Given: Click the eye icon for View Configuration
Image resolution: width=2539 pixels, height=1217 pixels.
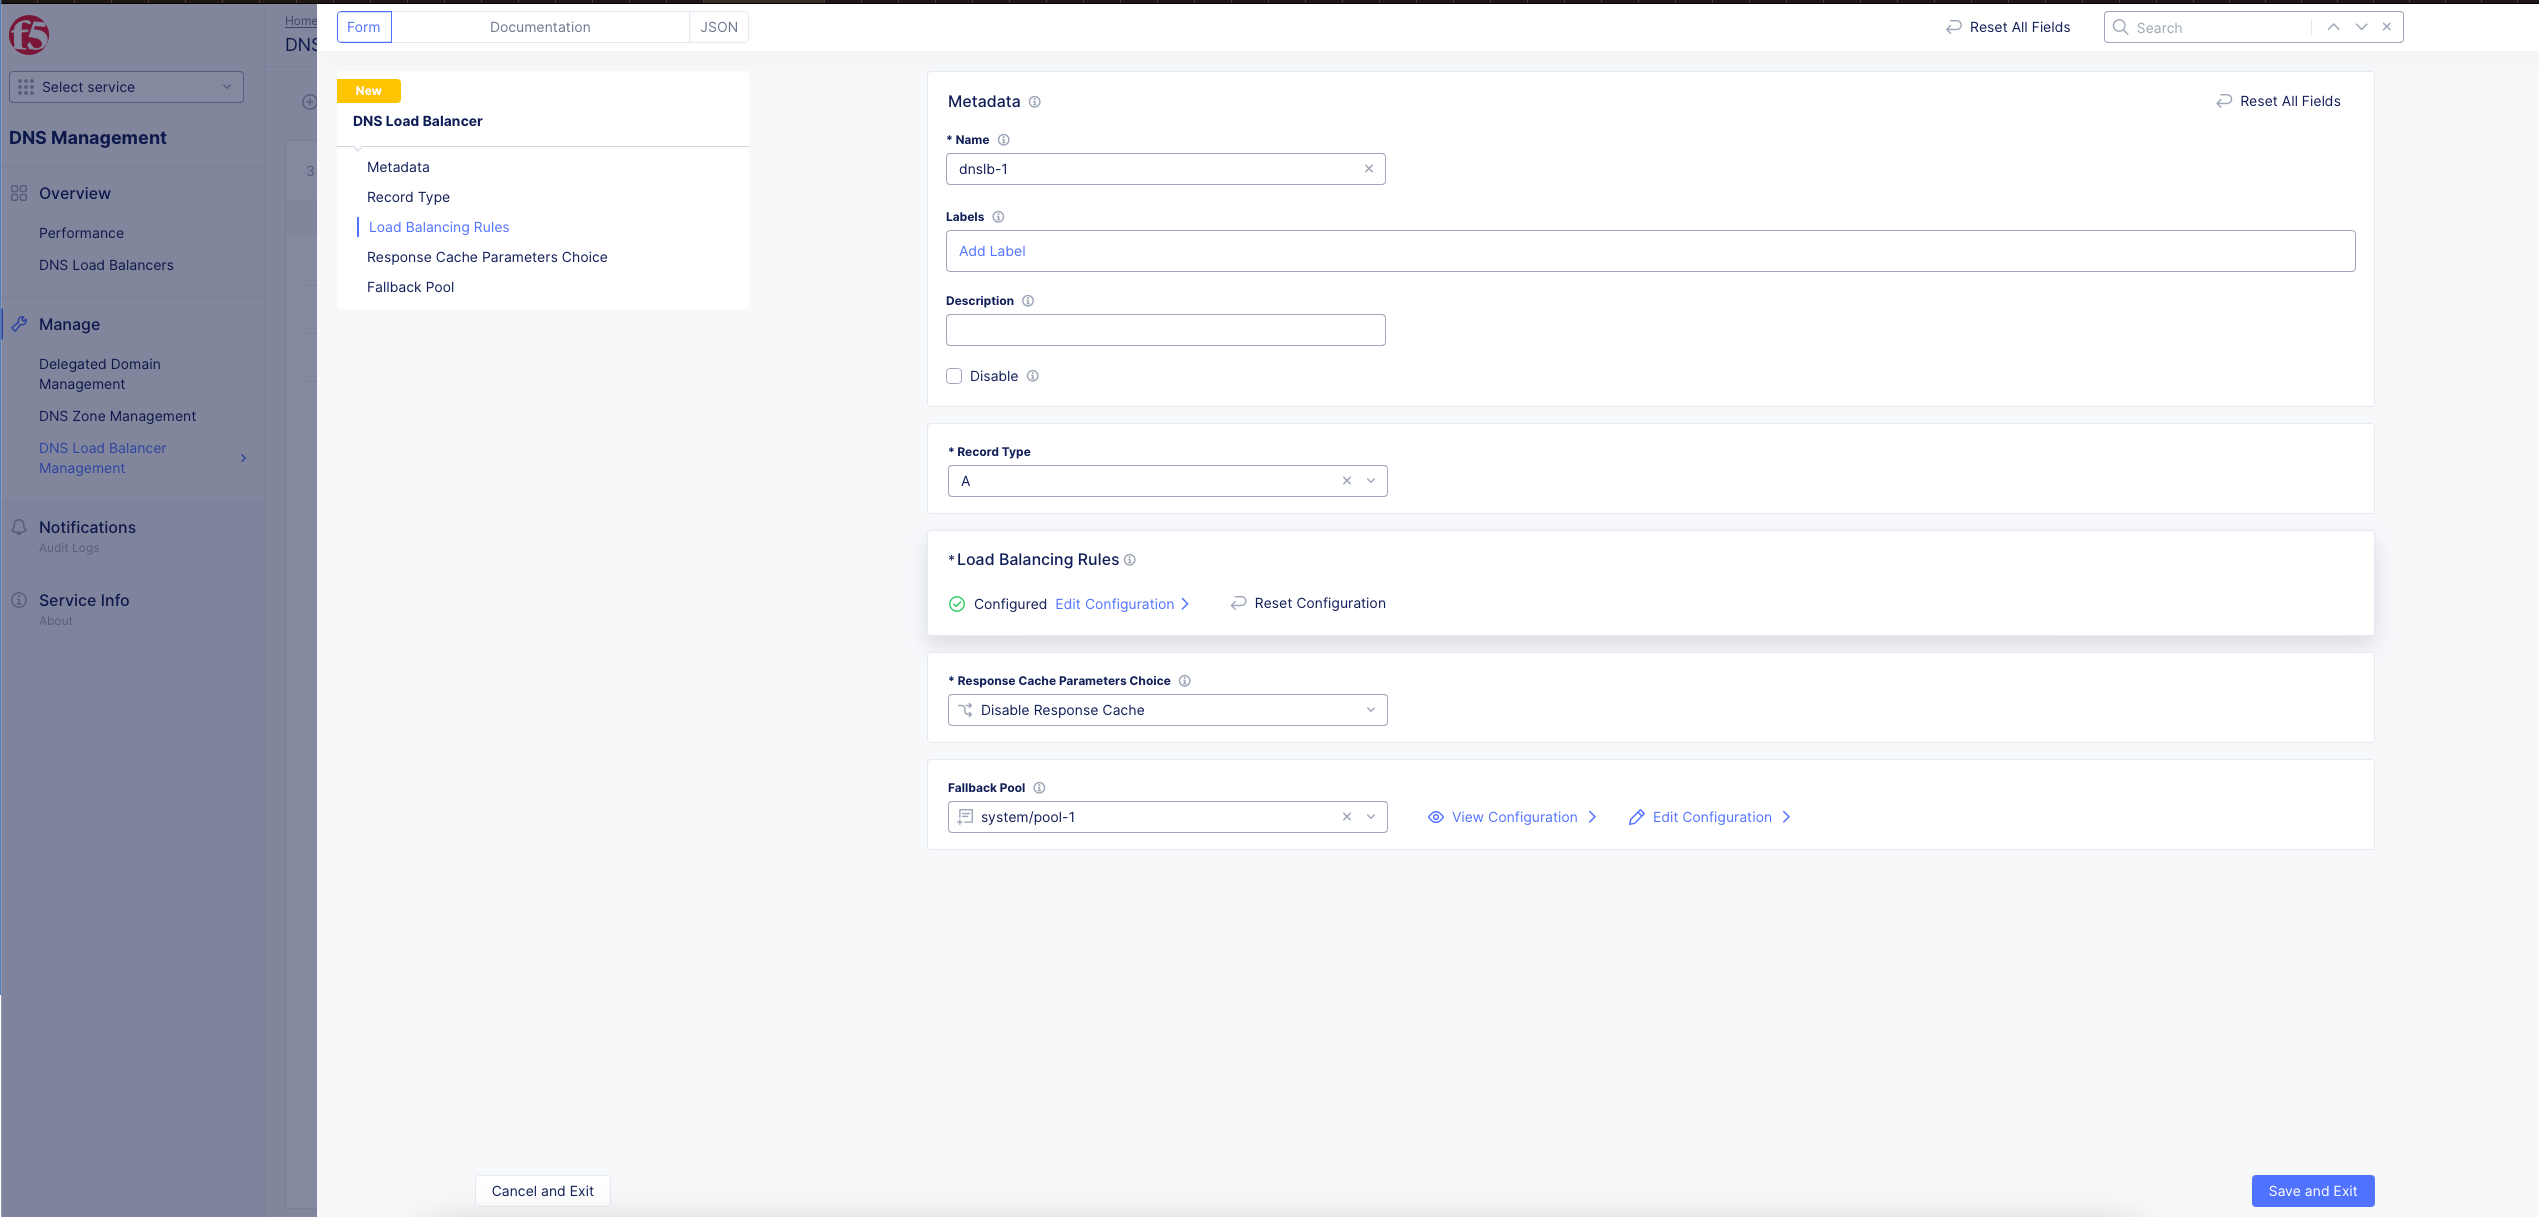Looking at the screenshot, I should pos(1435,817).
